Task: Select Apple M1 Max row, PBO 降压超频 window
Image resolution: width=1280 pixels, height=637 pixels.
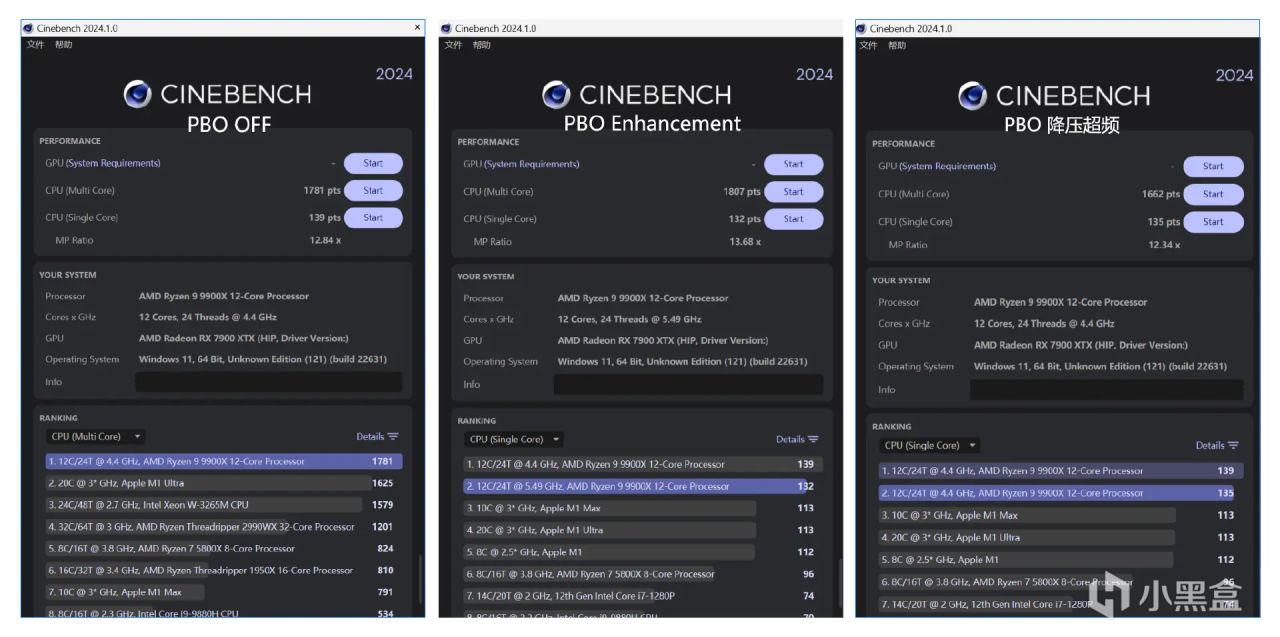Action: tap(1060, 515)
